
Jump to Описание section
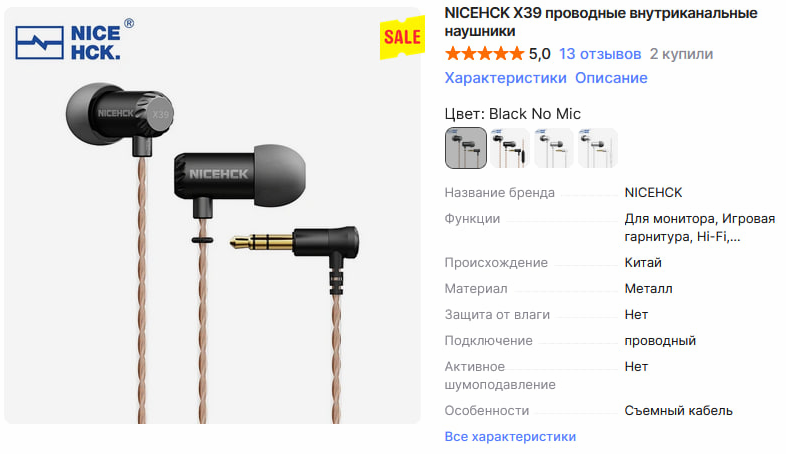click(611, 78)
